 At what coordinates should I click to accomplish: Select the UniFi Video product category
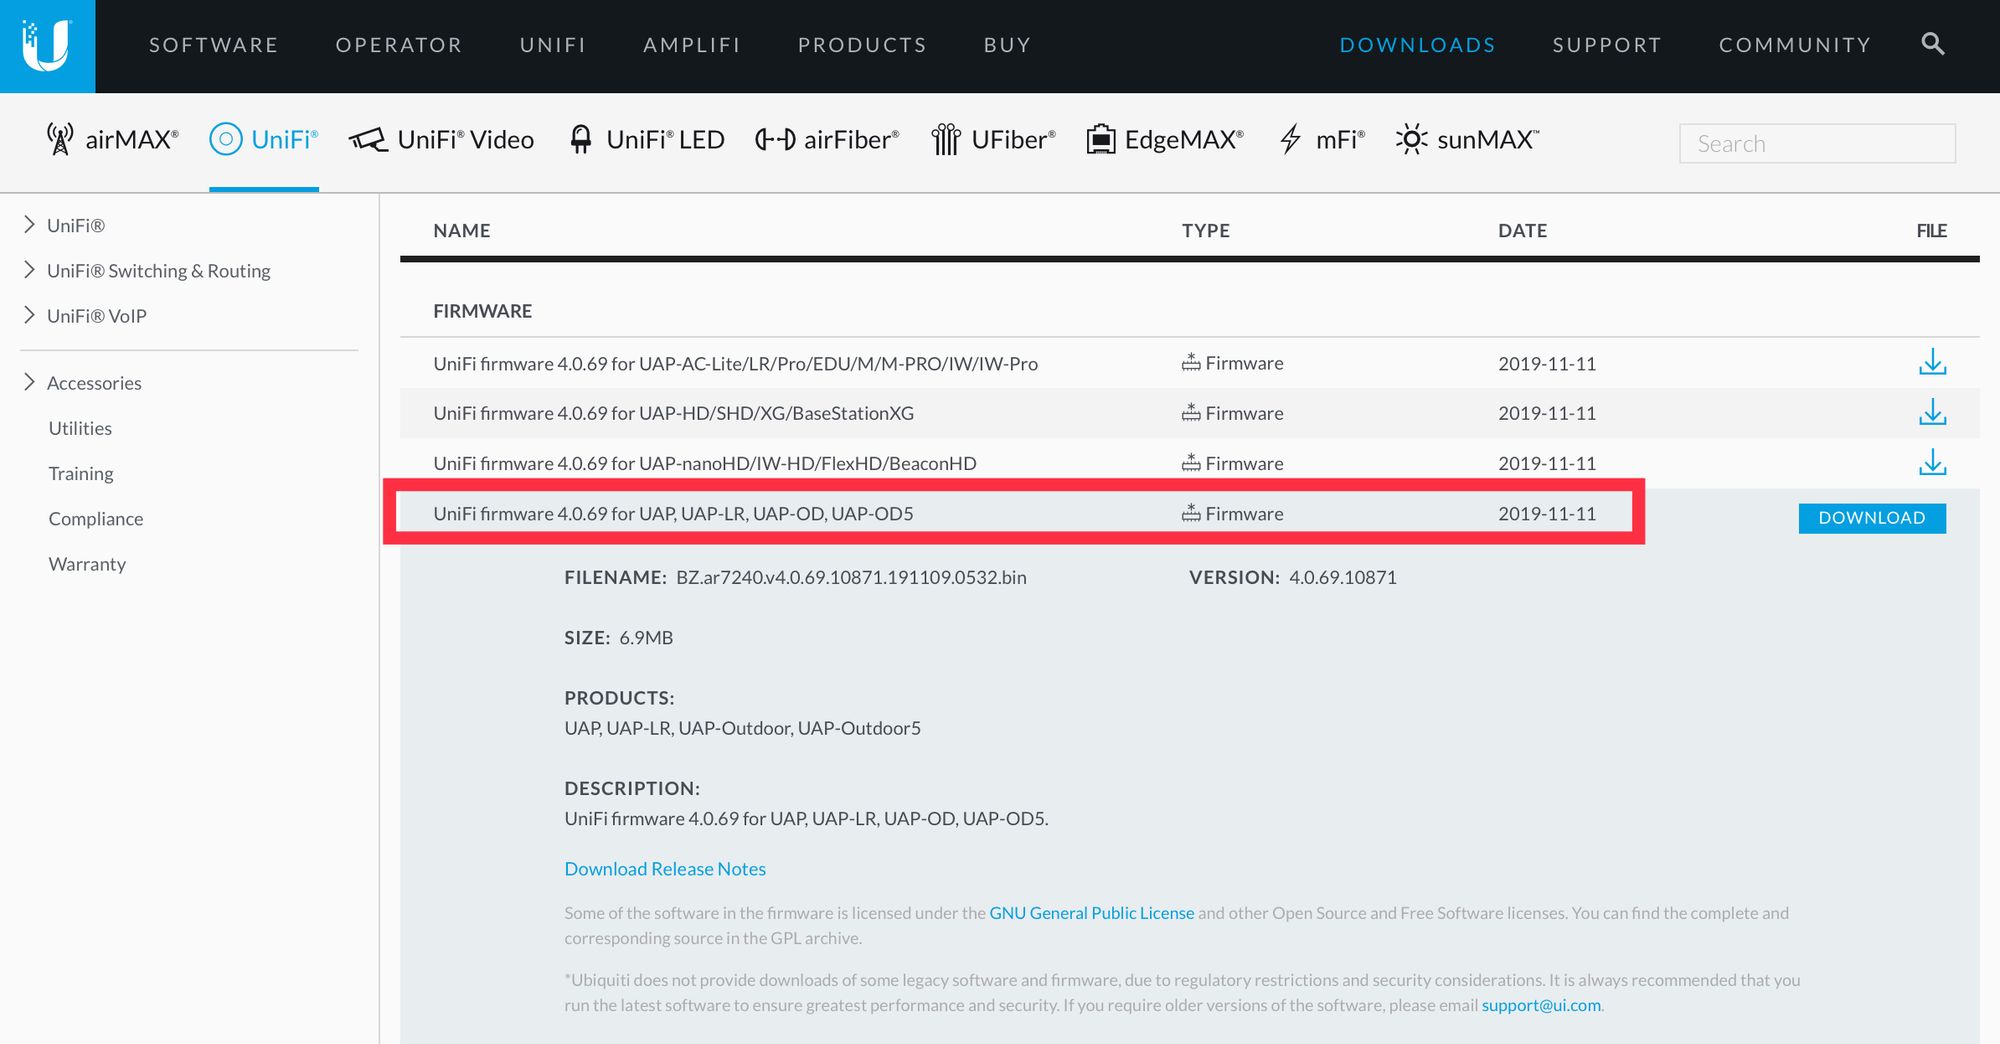pos(441,140)
